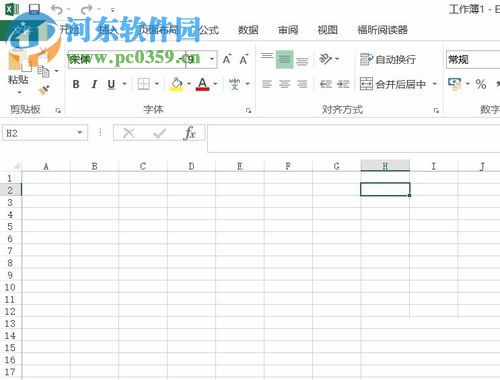This screenshot has width=500, height=380.
Task: Apply percent style
Action: [481, 84]
